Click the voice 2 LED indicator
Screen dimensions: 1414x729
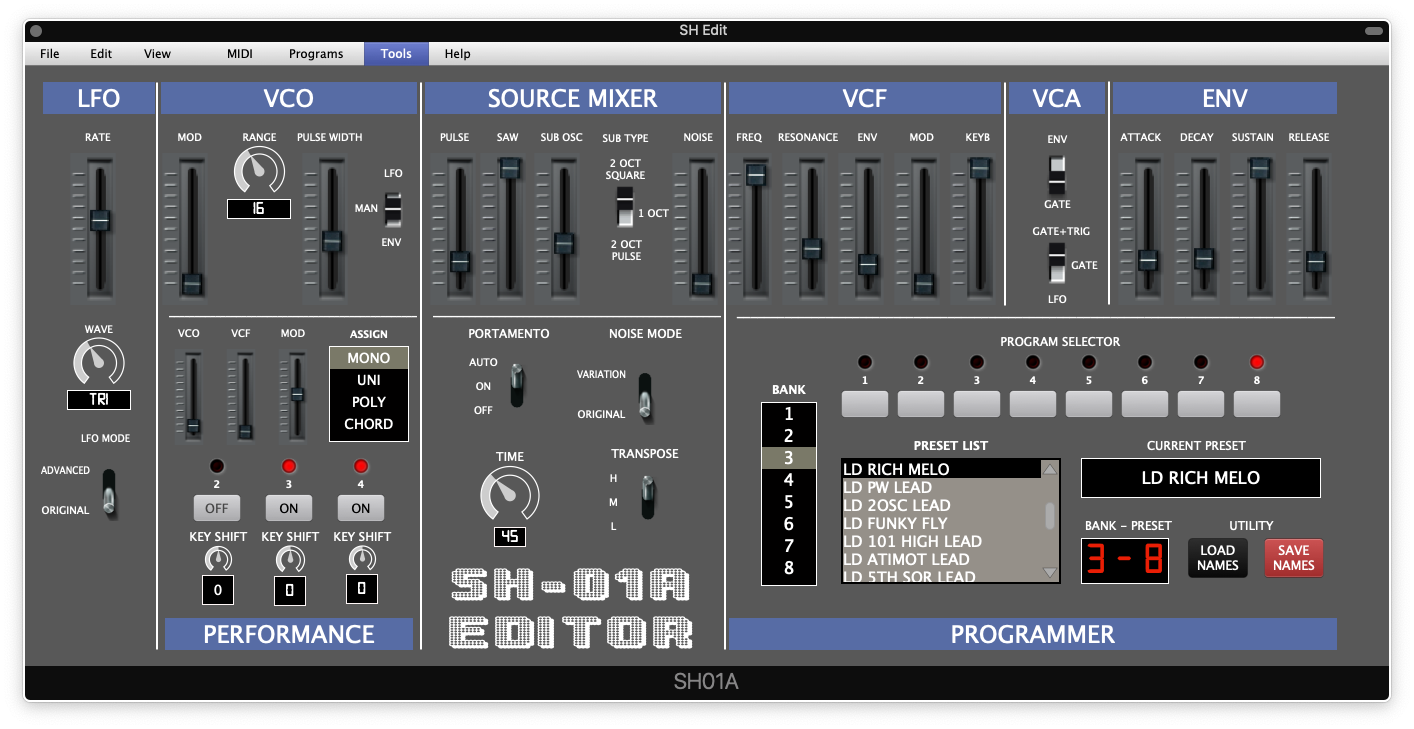[x=217, y=466]
